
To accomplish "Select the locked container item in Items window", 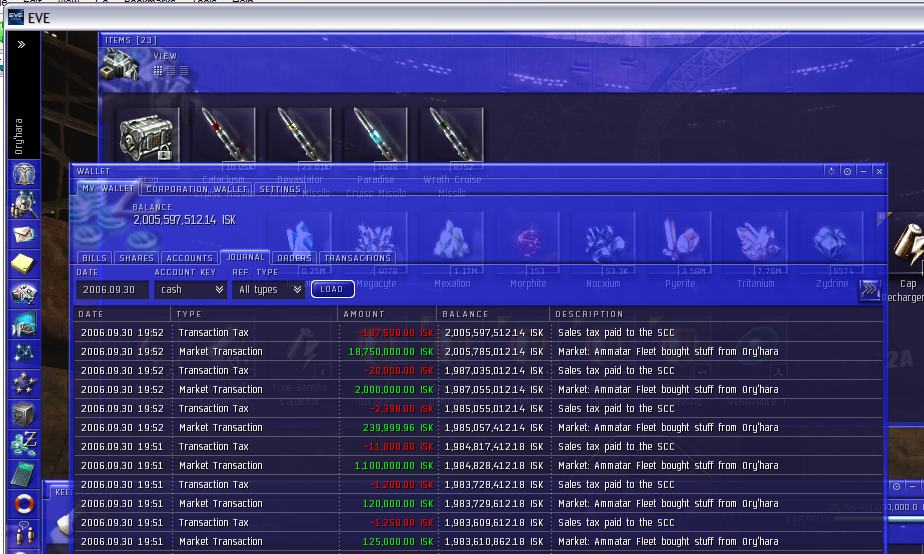I will (147, 136).
